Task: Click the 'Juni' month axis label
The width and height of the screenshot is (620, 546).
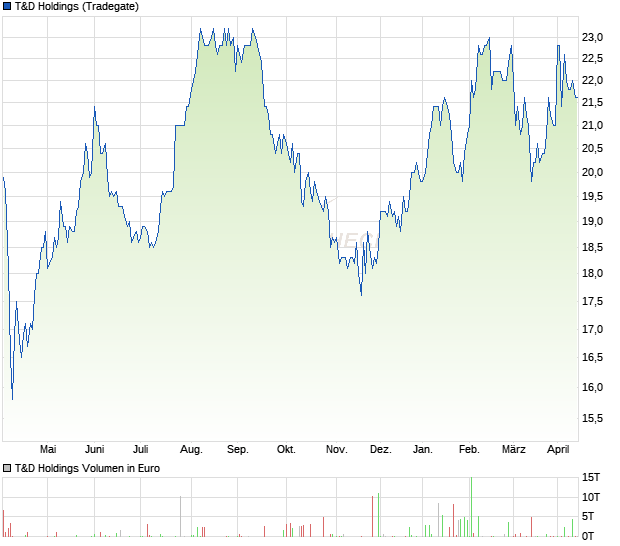Action: [x=95, y=450]
